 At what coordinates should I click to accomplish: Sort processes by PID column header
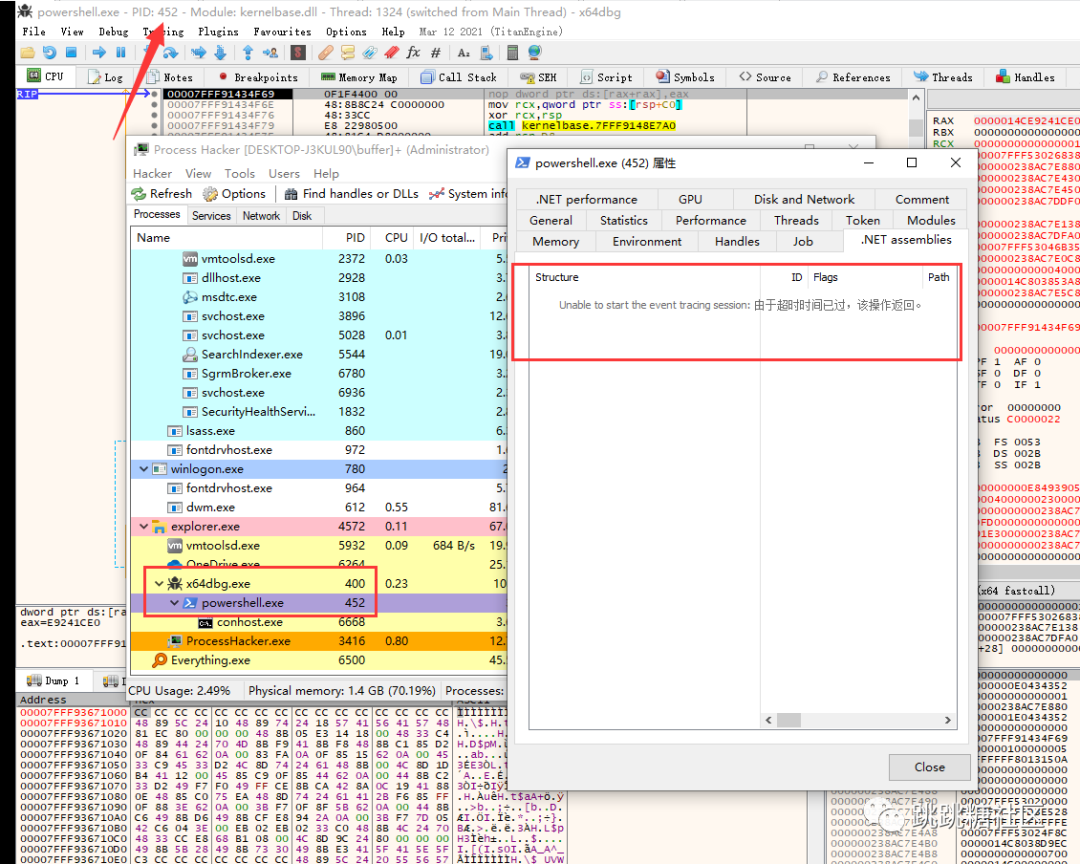(347, 238)
